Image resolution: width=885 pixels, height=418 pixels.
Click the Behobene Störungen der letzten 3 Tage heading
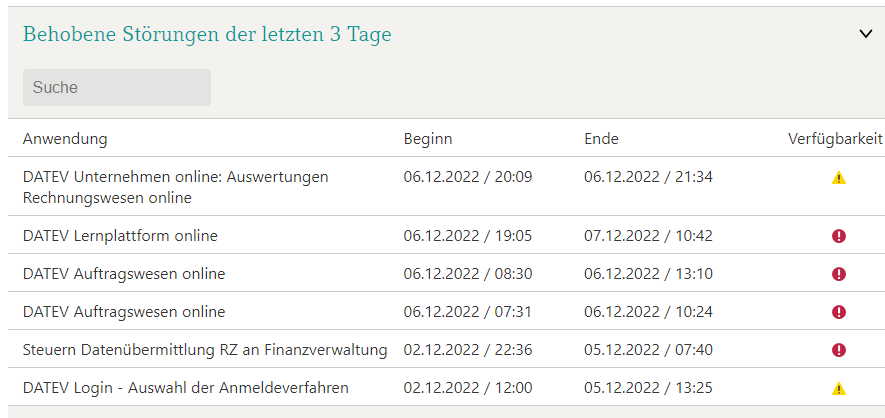pyautogui.click(x=207, y=34)
